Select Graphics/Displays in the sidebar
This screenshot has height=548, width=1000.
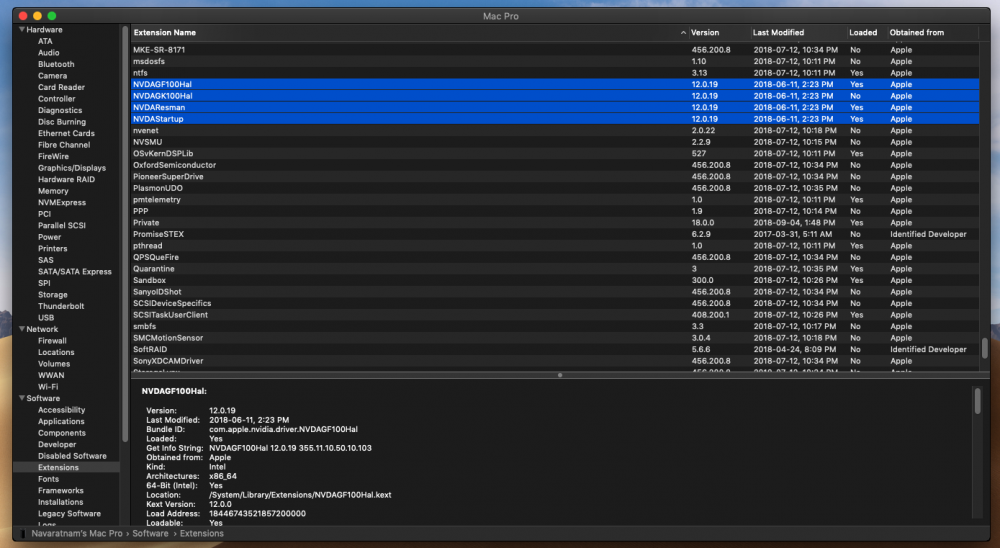tap(72, 168)
